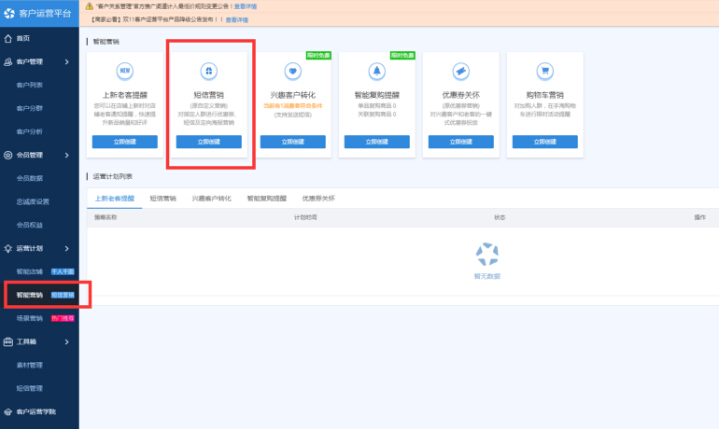719x429 pixels.
Task: Collapse the 会员管理 sidebar section arrow
Action: point(67,155)
